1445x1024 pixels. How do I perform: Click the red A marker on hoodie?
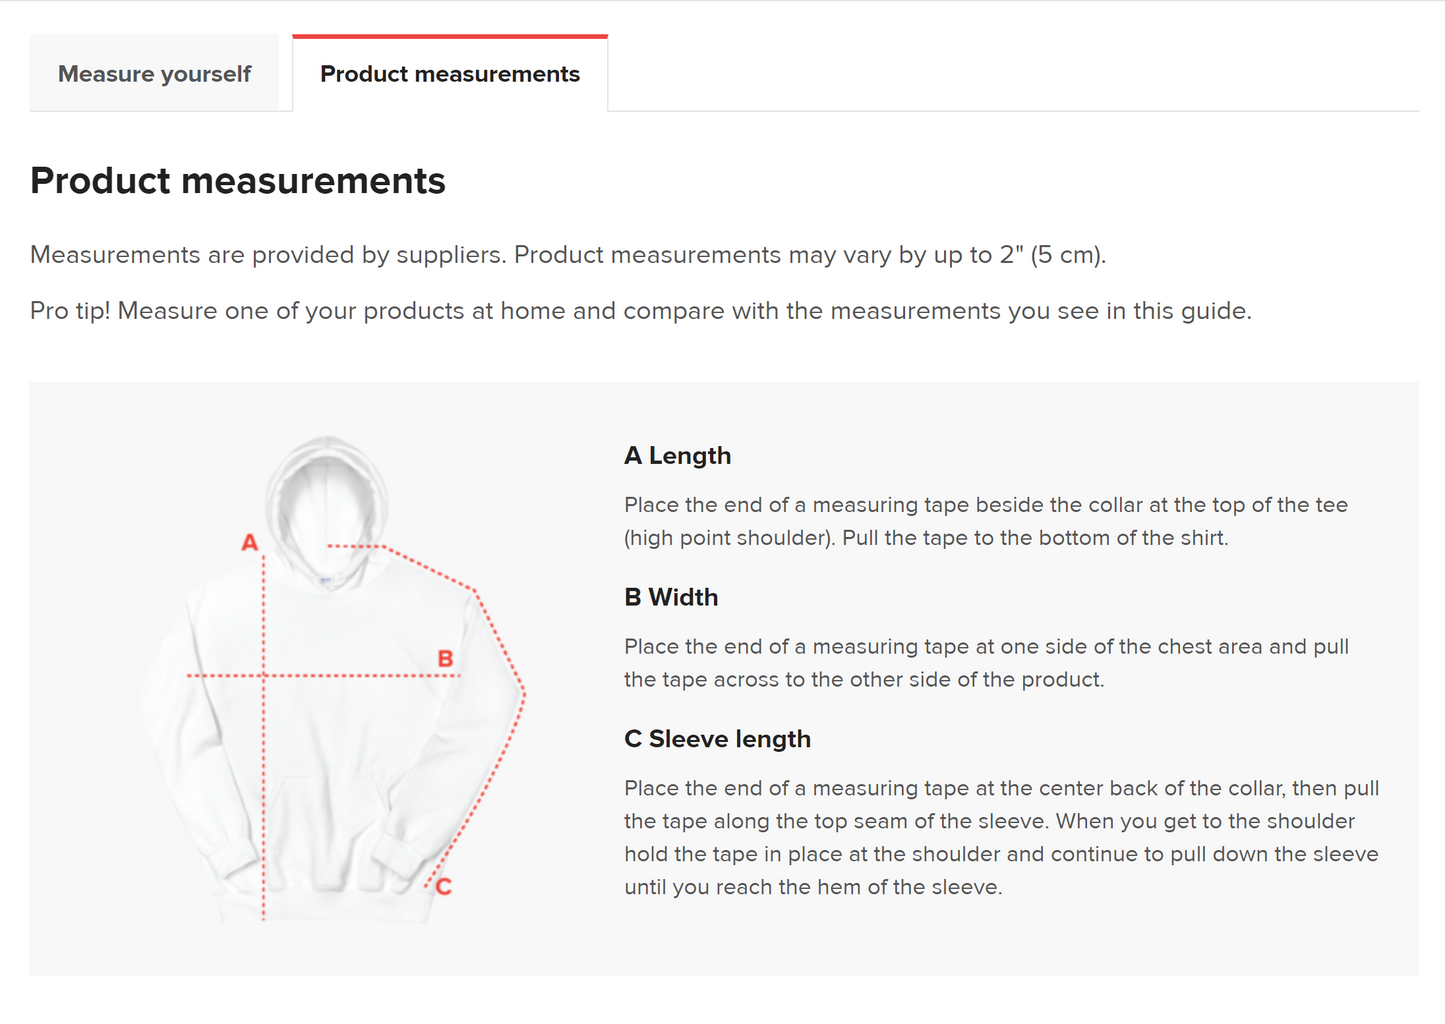pyautogui.click(x=250, y=542)
